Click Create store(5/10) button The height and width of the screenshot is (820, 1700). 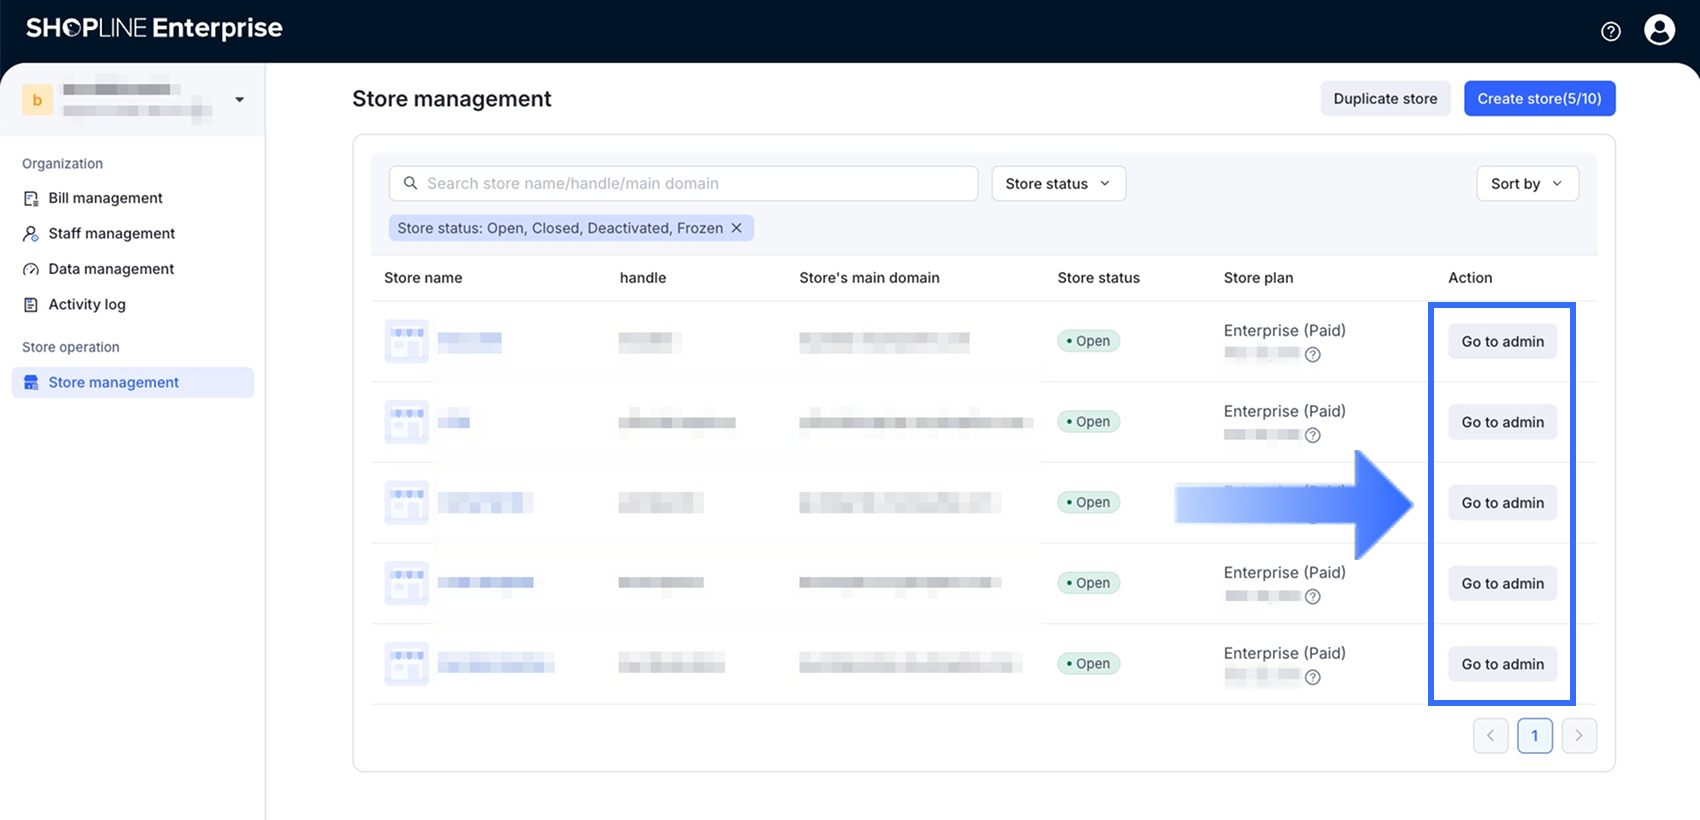point(1539,98)
